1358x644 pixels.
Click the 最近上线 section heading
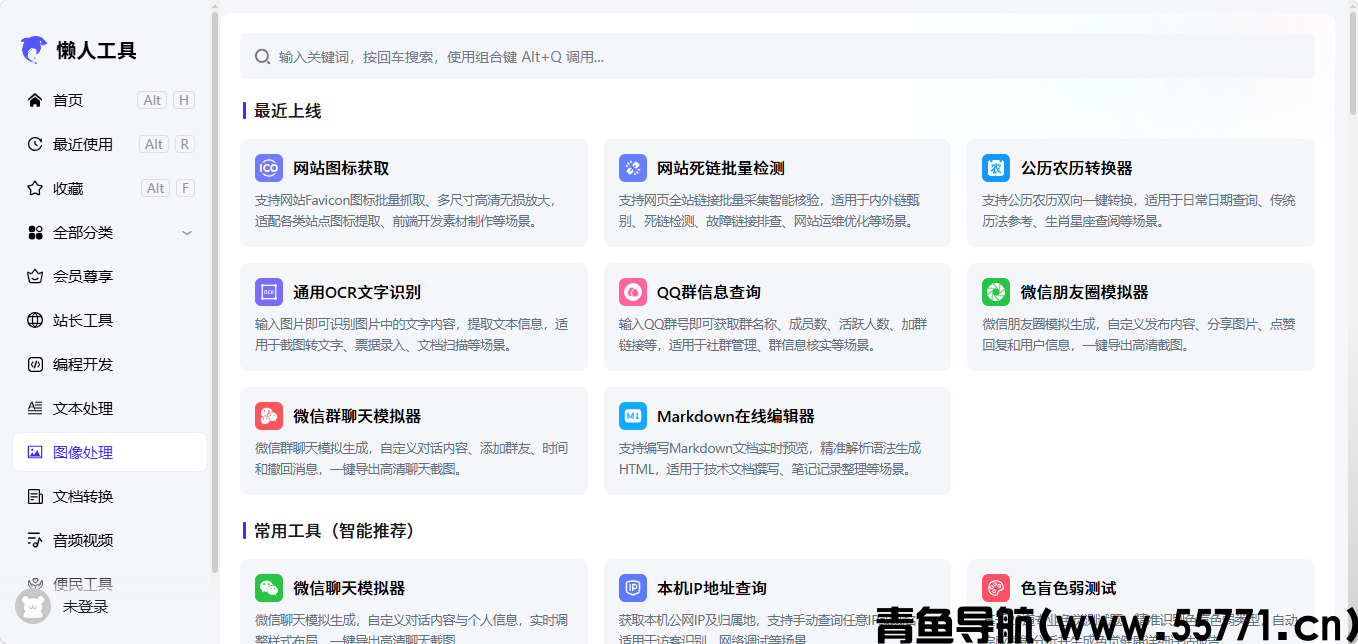[288, 111]
